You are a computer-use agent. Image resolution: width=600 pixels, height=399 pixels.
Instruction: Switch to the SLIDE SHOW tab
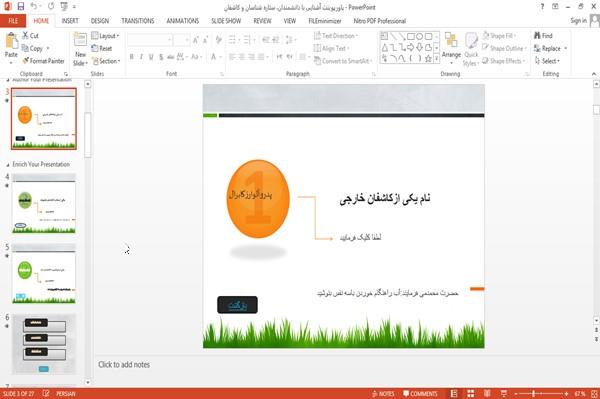(226, 21)
